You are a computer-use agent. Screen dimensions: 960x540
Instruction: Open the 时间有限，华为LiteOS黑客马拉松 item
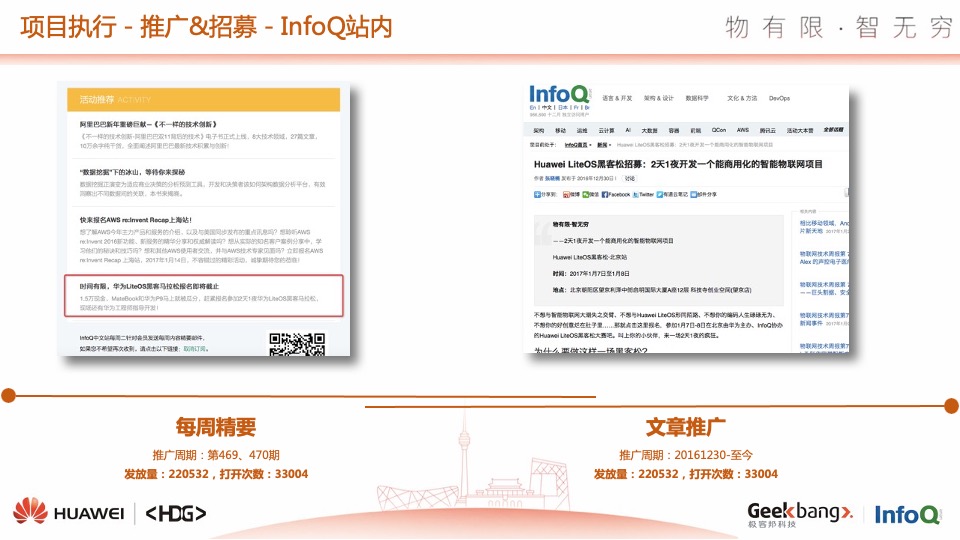point(149,287)
